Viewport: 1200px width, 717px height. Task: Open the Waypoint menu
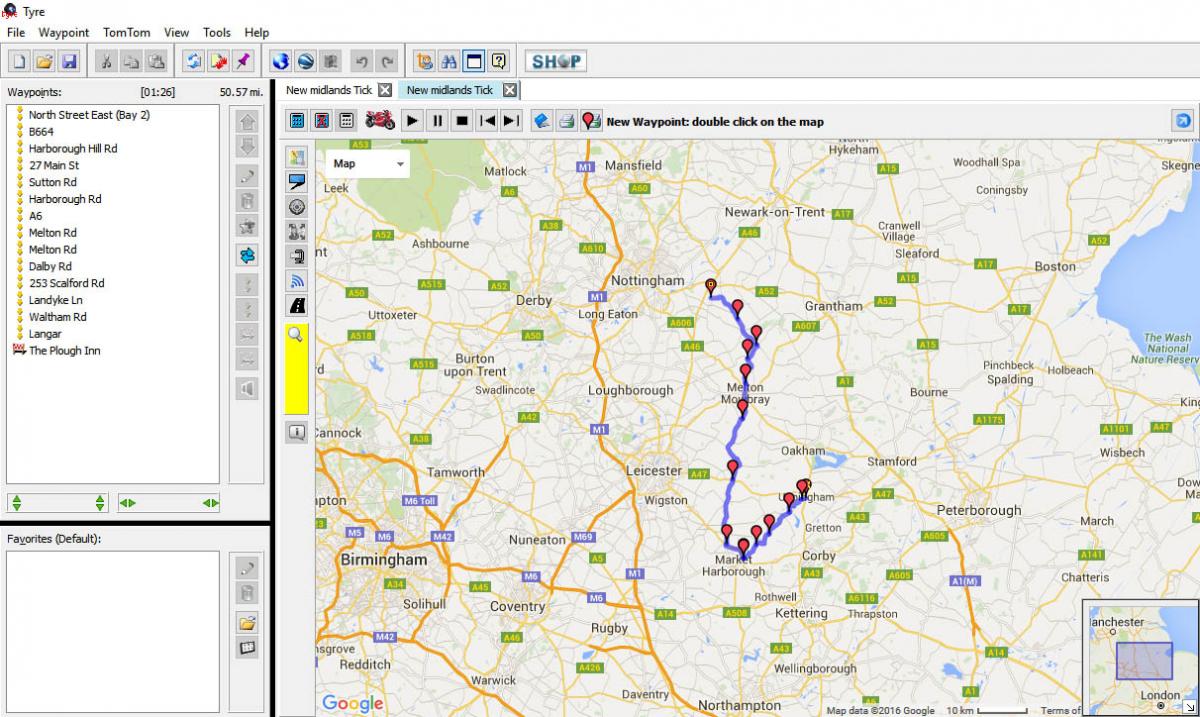click(64, 32)
